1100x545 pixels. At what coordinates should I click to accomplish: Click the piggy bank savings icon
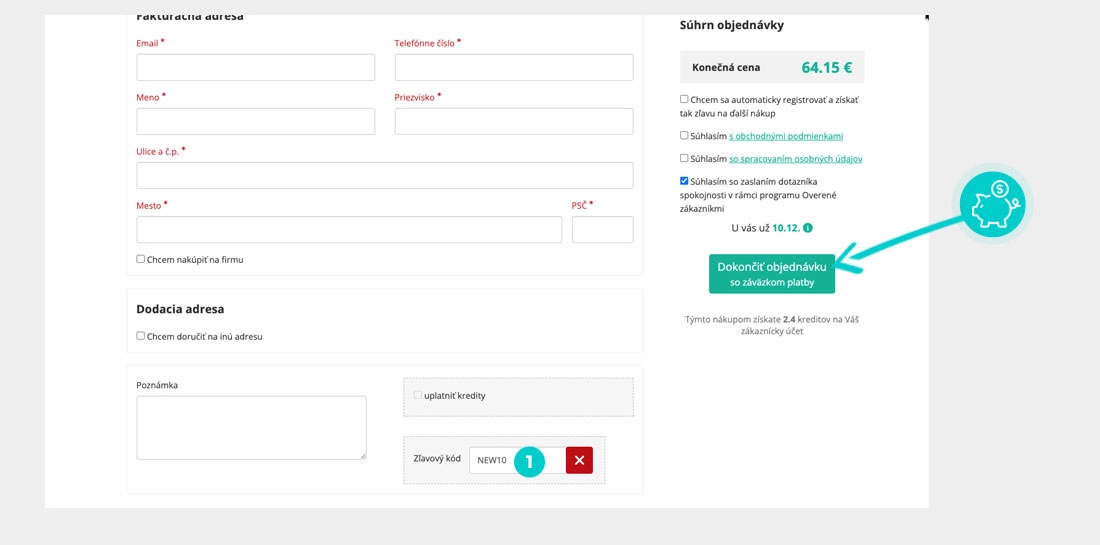(993, 205)
